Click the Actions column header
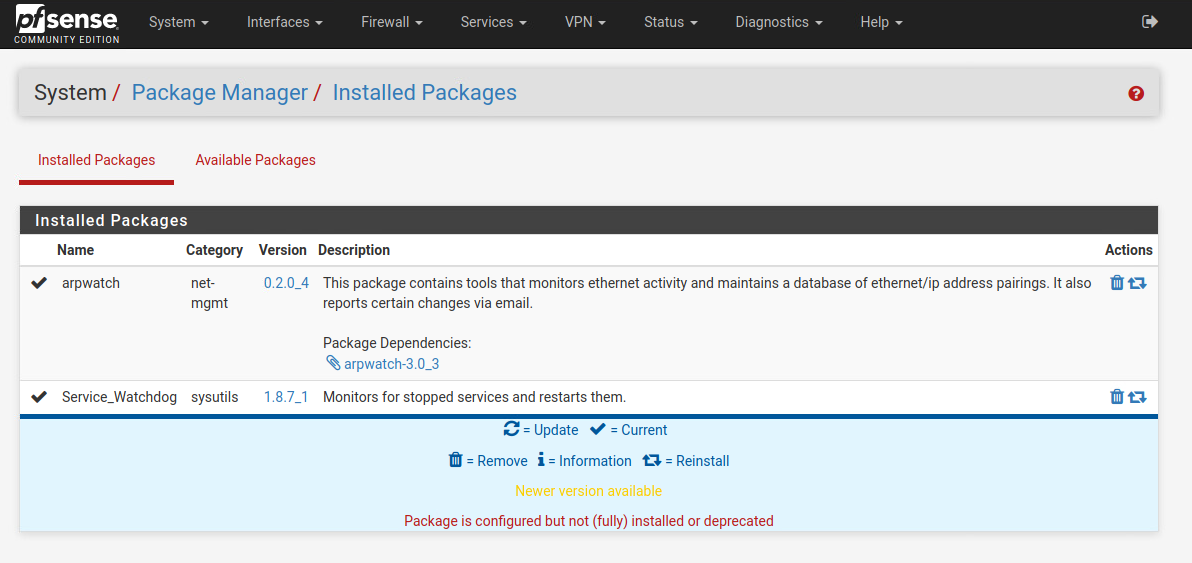This screenshot has height=563, width=1192. 1129,250
